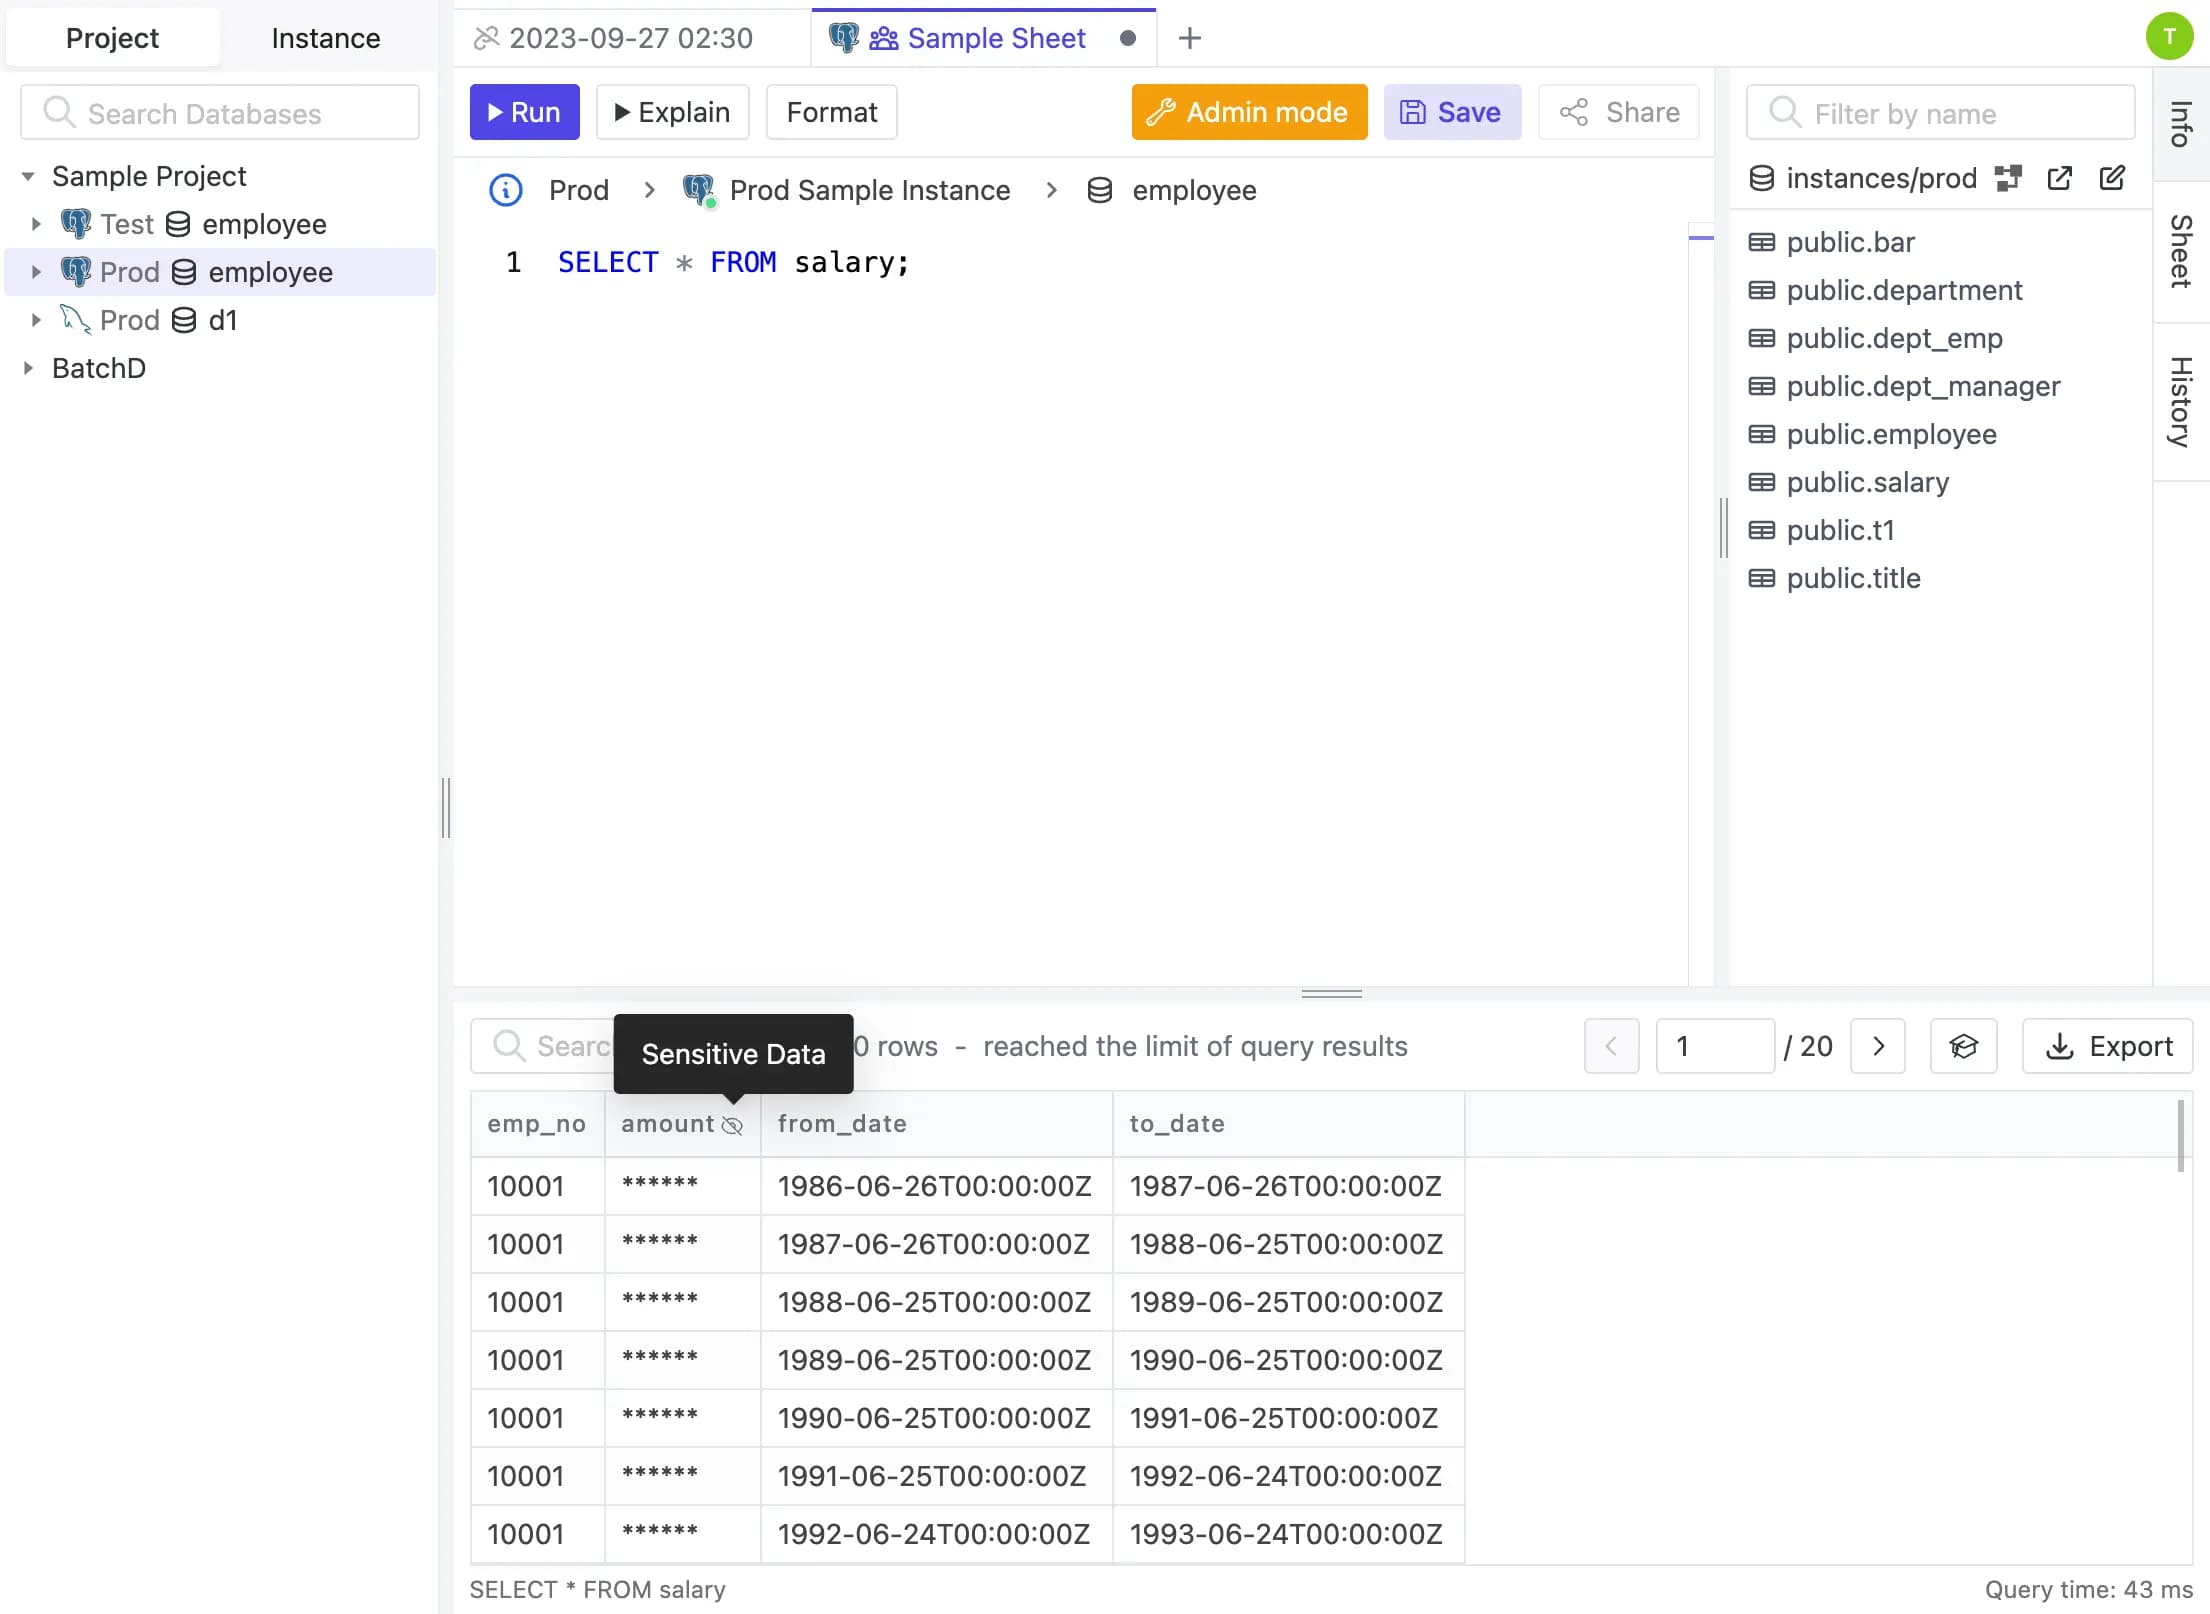
Task: Click the Filter by name search input
Action: point(1944,113)
